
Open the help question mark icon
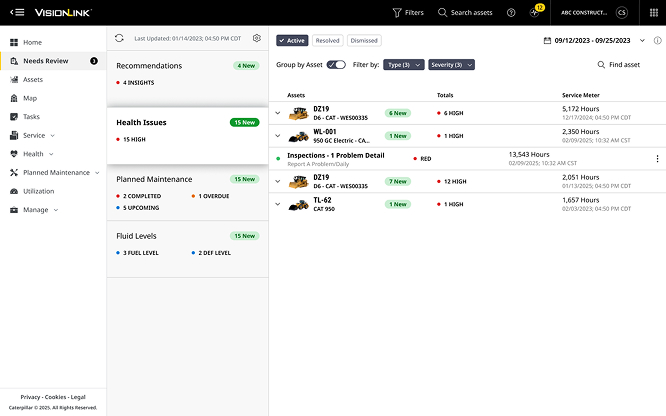[x=511, y=13]
